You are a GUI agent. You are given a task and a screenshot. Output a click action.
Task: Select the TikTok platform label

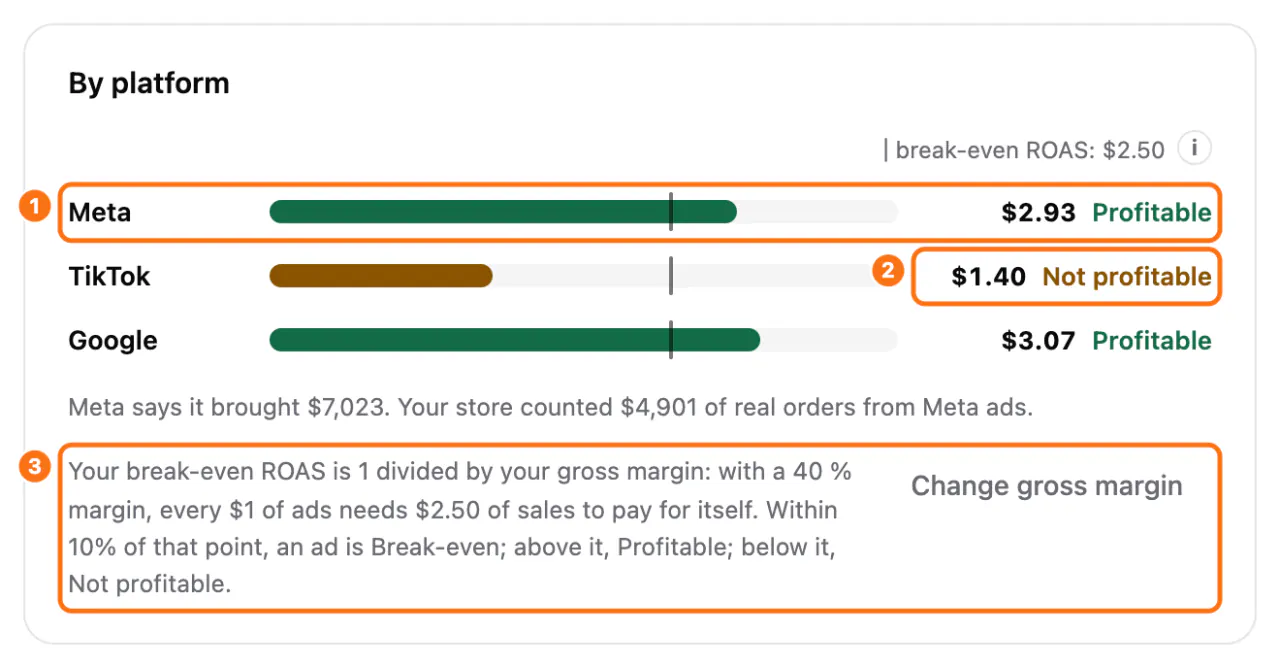109,276
